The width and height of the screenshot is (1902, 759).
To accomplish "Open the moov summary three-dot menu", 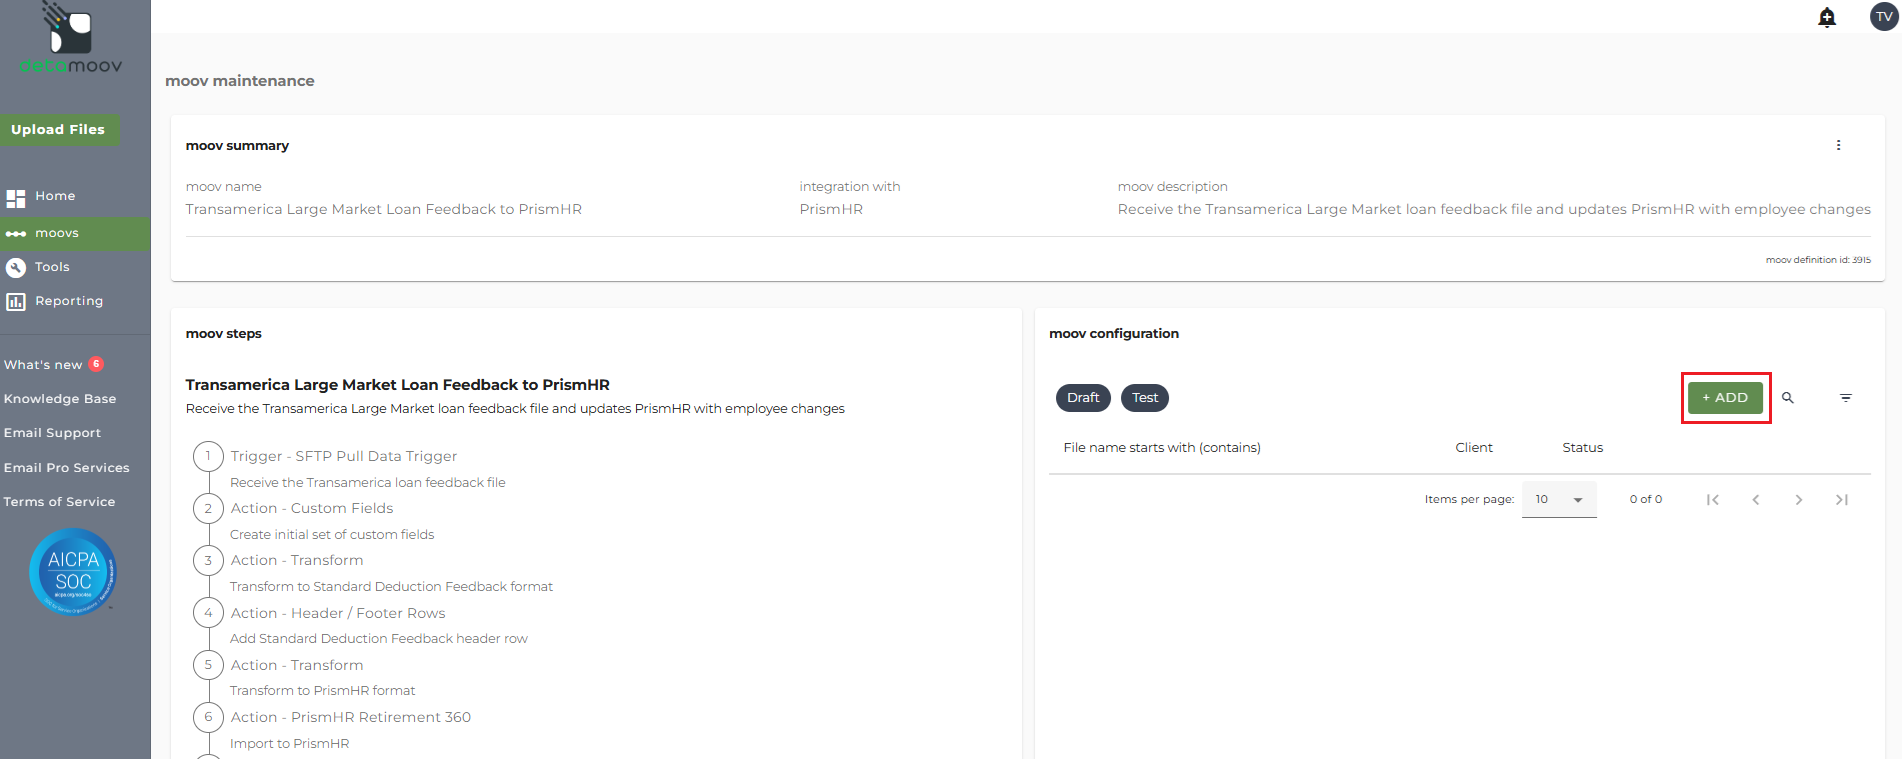I will (1838, 145).
